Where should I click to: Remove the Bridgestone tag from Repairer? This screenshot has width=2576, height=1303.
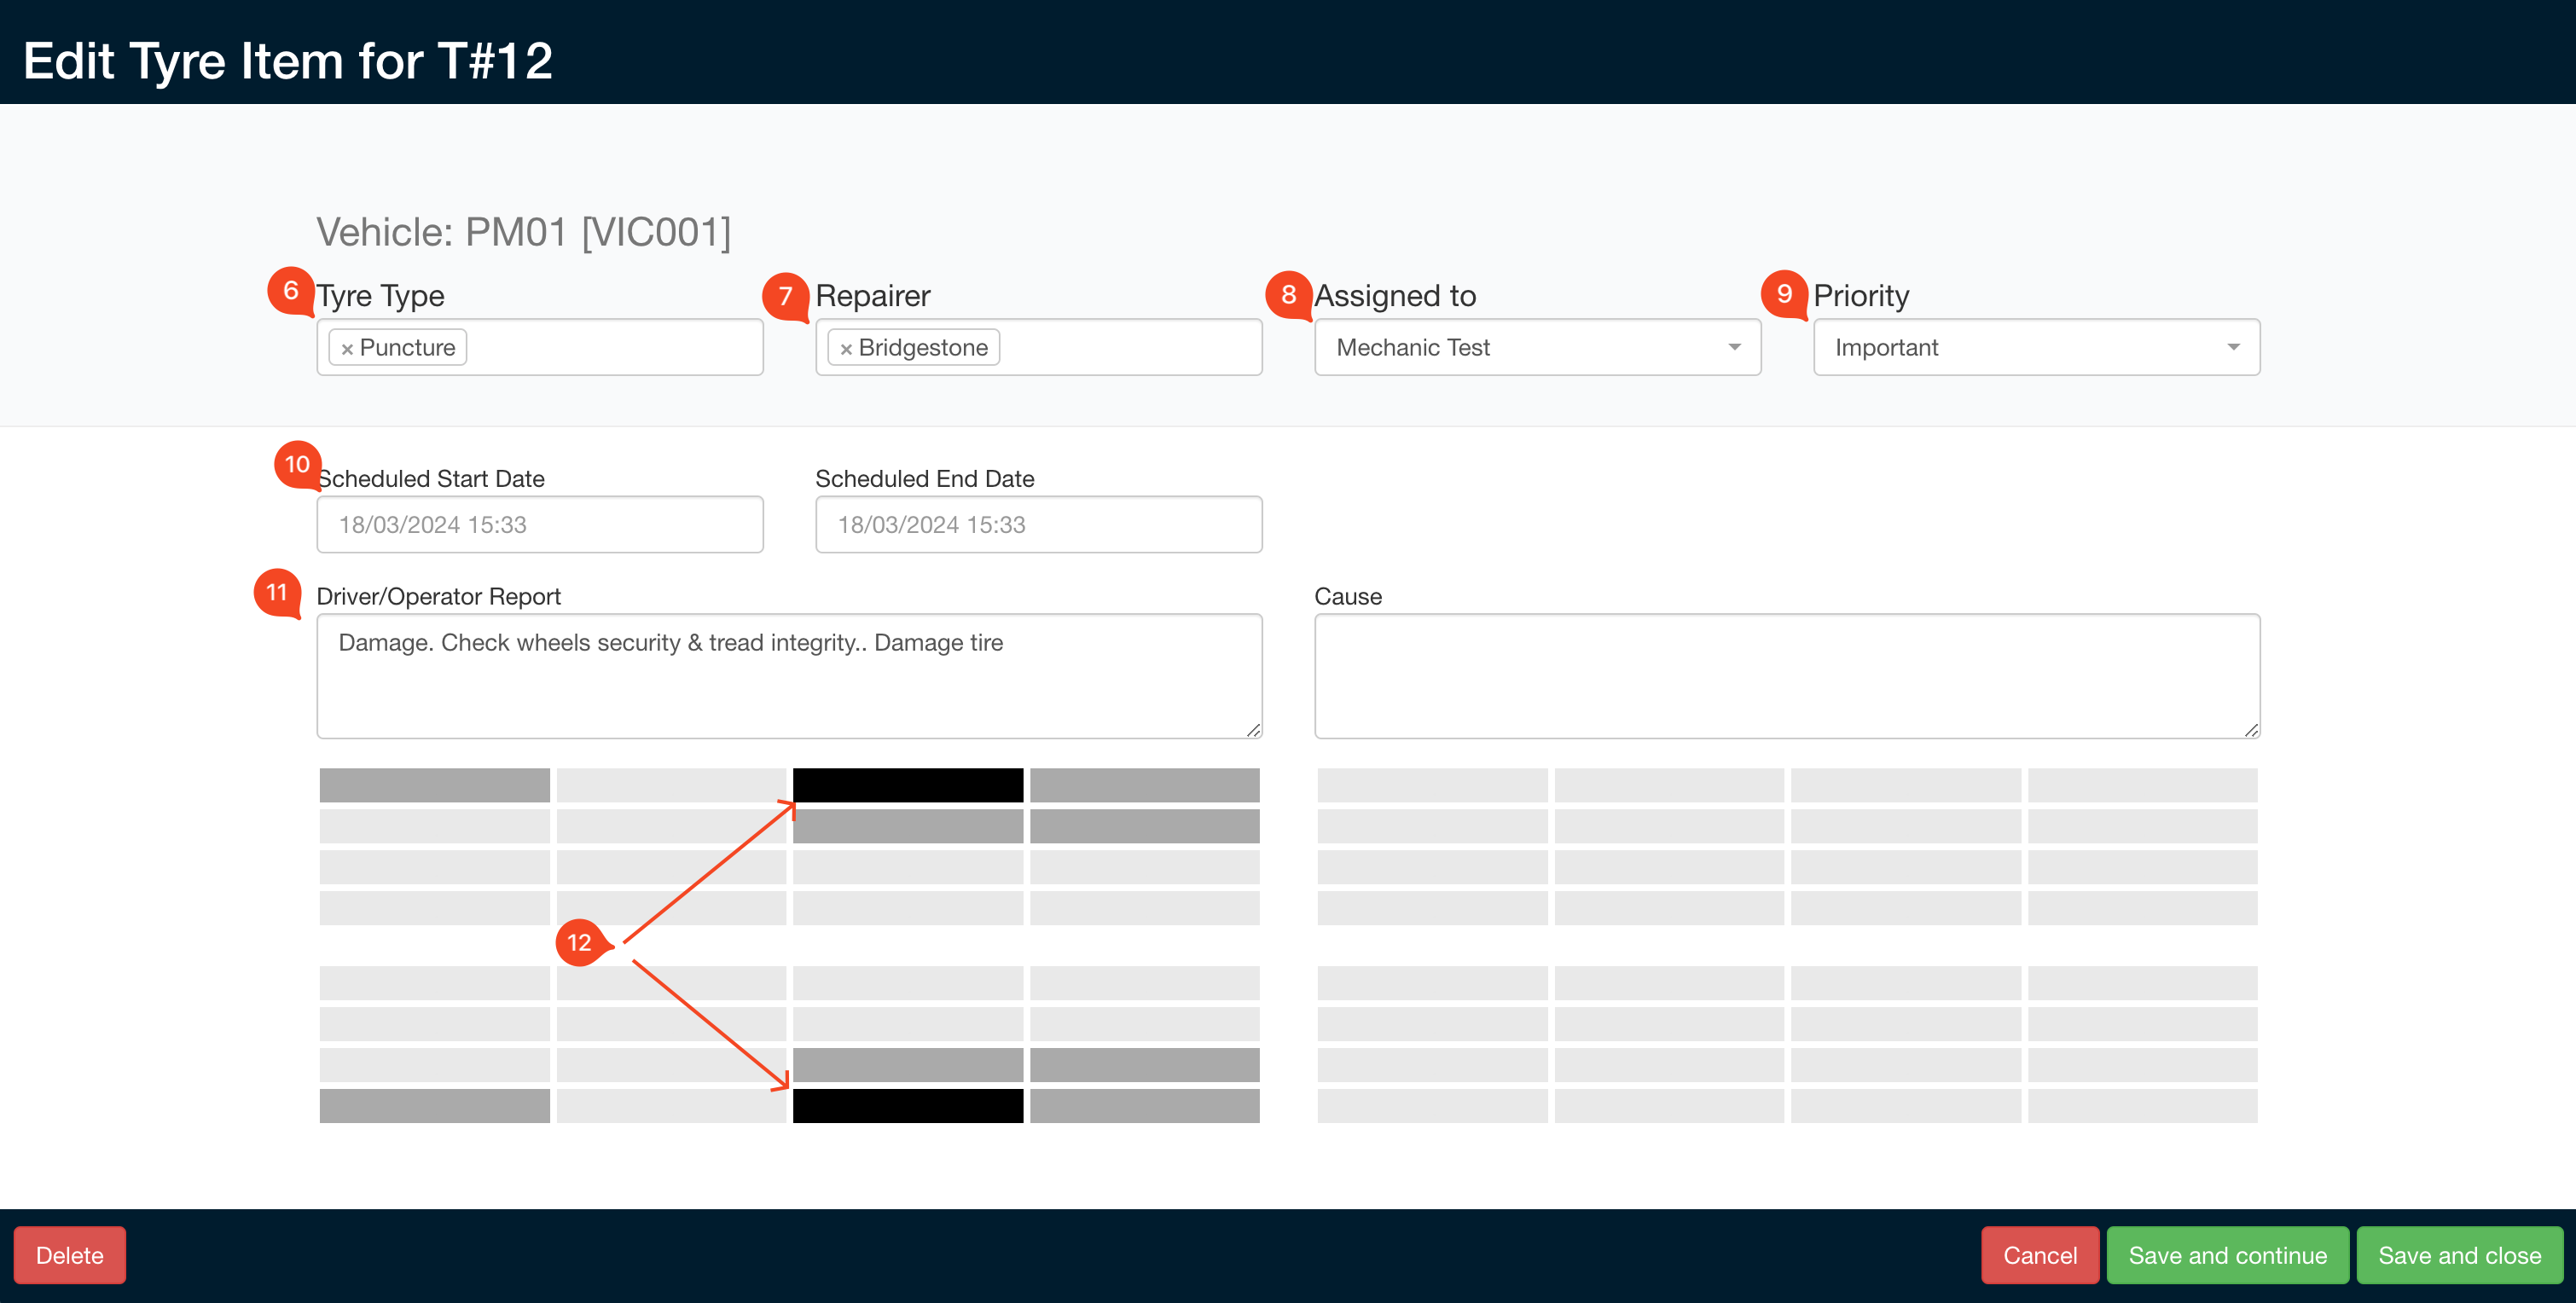pyautogui.click(x=846, y=349)
